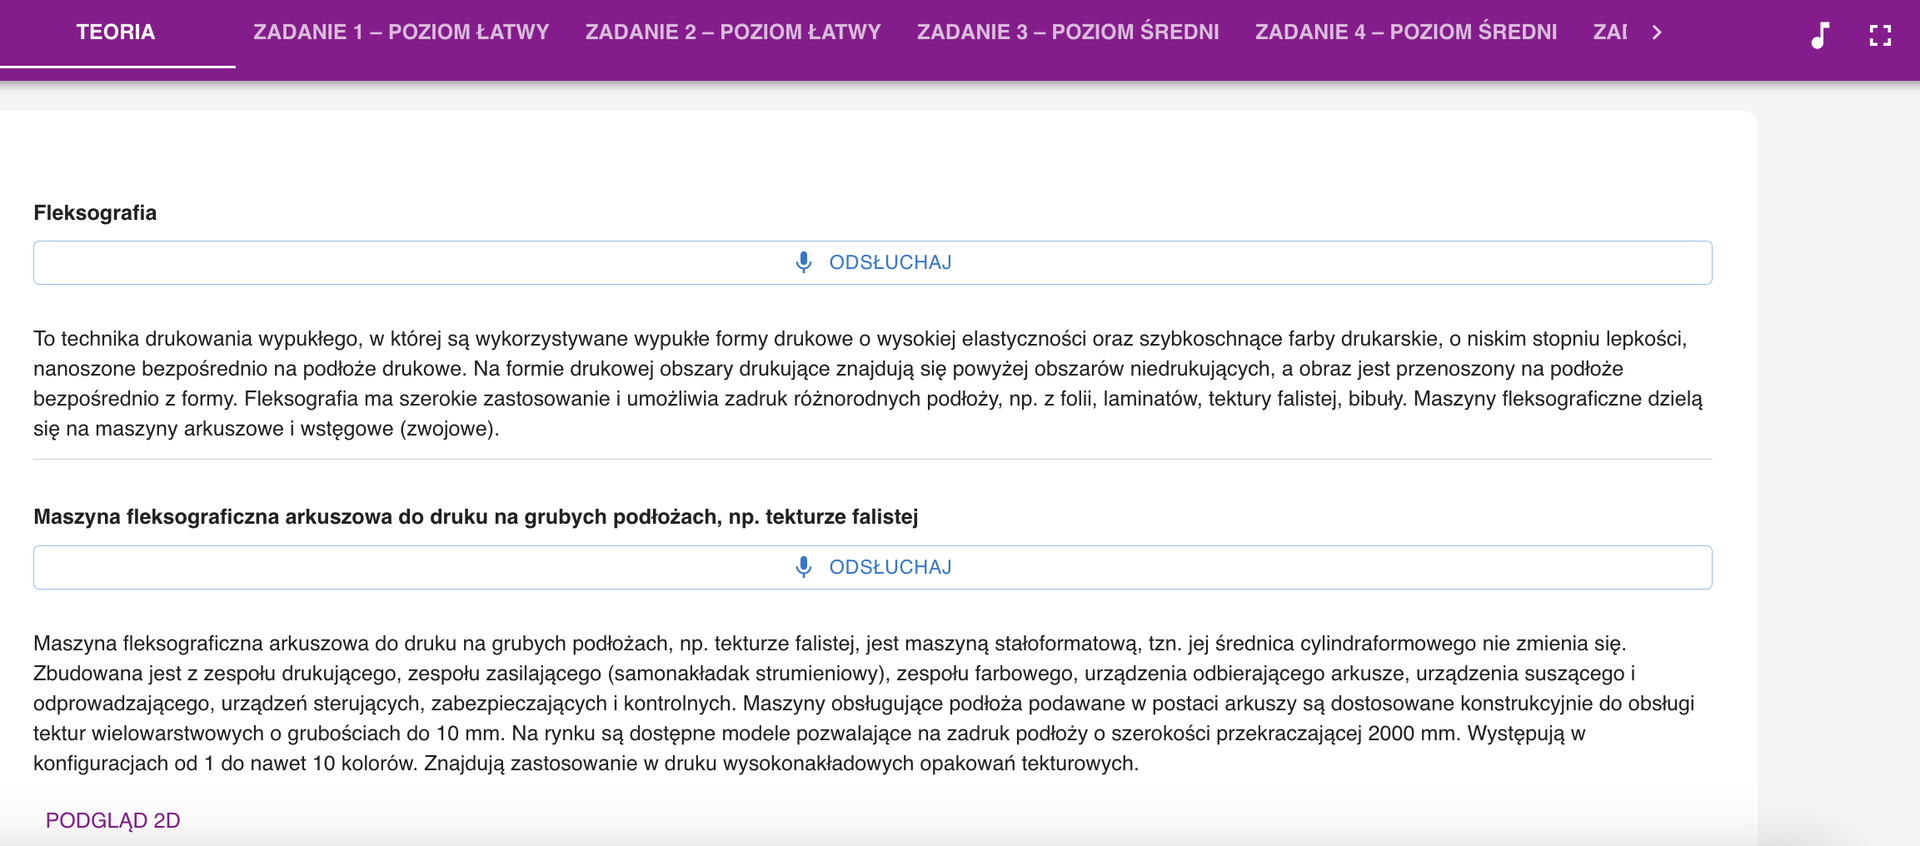Viewport: 1920px width, 846px height.
Task: Select Zadanie 3 – Poziom średni tab
Action: (x=1068, y=32)
